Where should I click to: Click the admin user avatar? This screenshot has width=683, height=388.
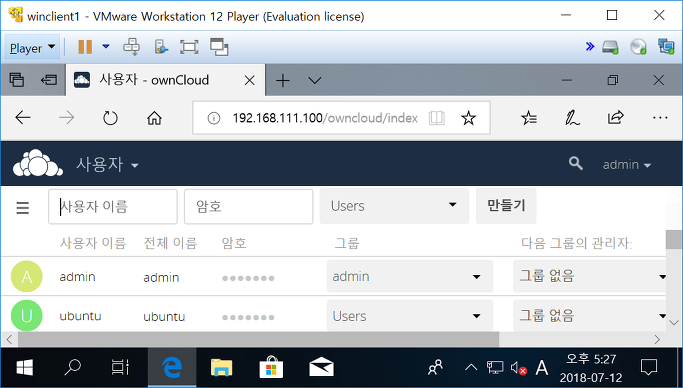[27, 277]
